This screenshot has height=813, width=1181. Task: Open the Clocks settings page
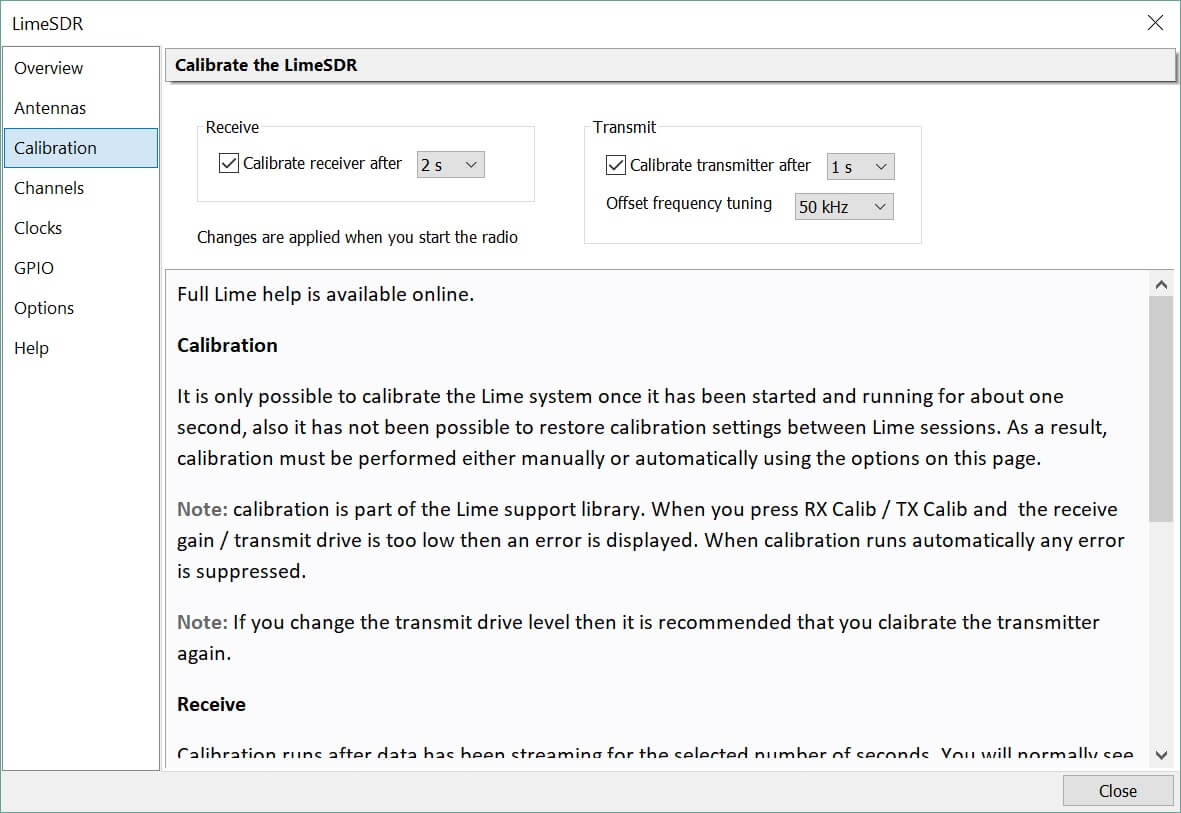pyautogui.click(x=38, y=228)
